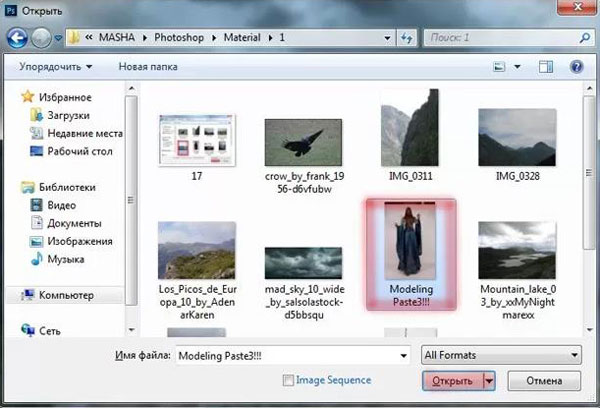The height and width of the screenshot is (408, 600).
Task: Click the refresh button next to address bar
Action: tap(406, 38)
